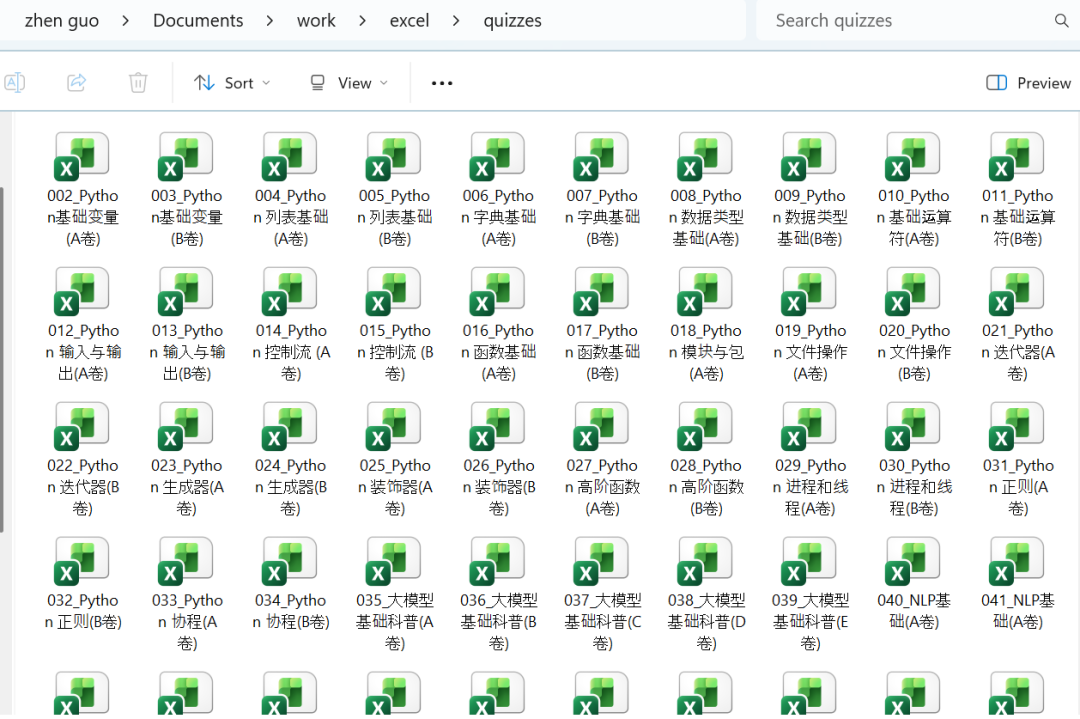Select file 017_Python 函数基础(B卷) icon
This screenshot has width=1080, height=719.
pyautogui.click(x=602, y=293)
